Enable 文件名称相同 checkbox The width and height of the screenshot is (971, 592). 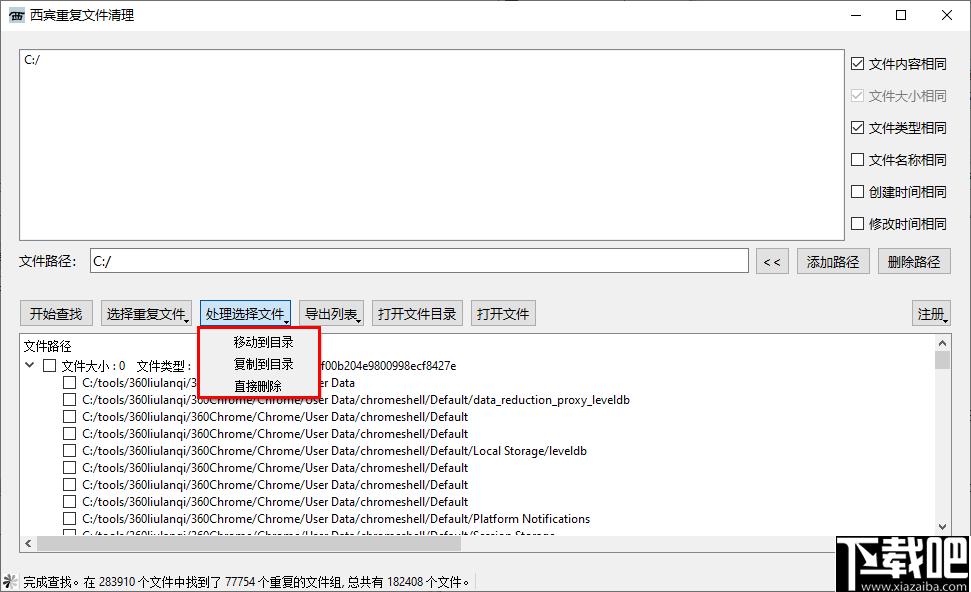[x=857, y=160]
